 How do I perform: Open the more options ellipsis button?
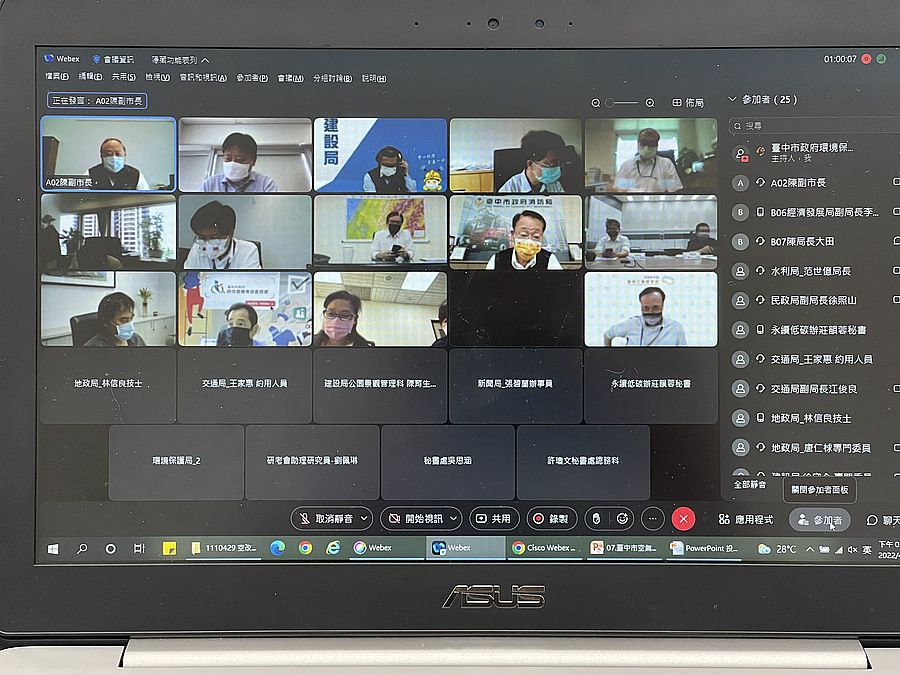[x=653, y=519]
